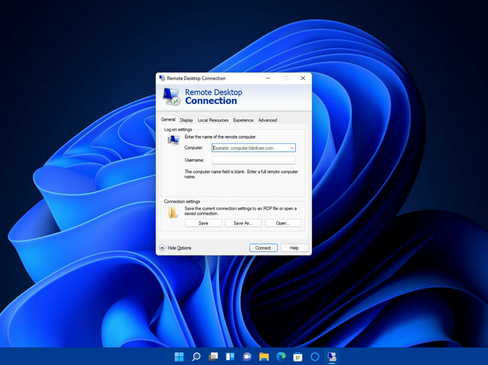This screenshot has height=365, width=488.
Task: Click the Connect button
Action: click(263, 248)
